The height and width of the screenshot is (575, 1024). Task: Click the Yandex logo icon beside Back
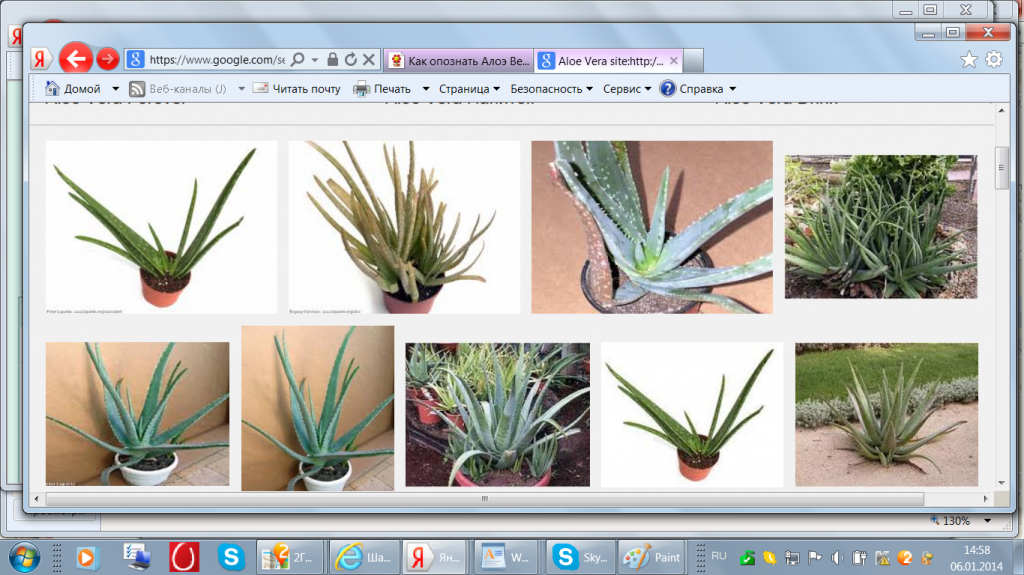42,59
